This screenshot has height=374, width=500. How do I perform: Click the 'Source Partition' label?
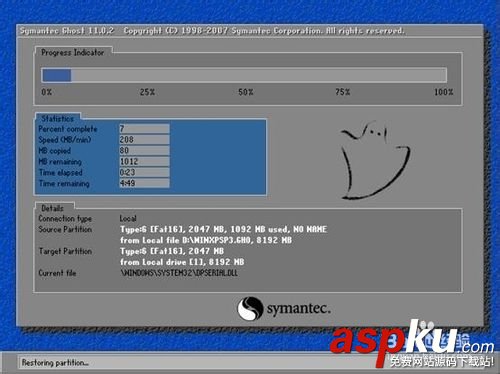click(x=65, y=229)
